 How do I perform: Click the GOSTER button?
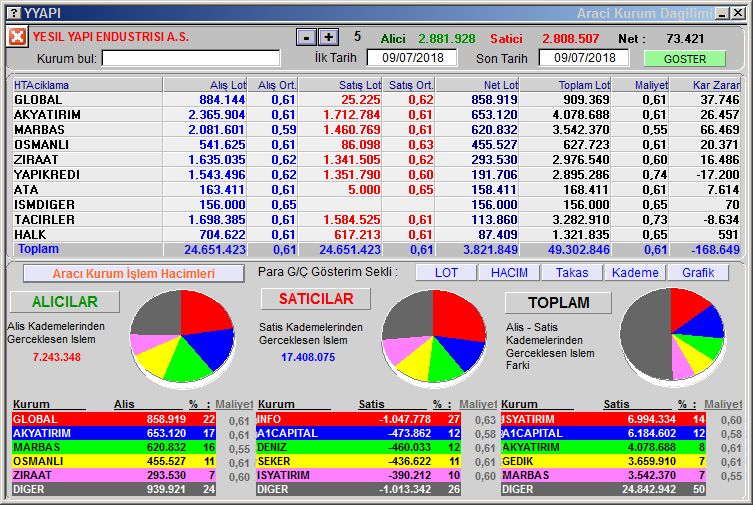tap(685, 59)
